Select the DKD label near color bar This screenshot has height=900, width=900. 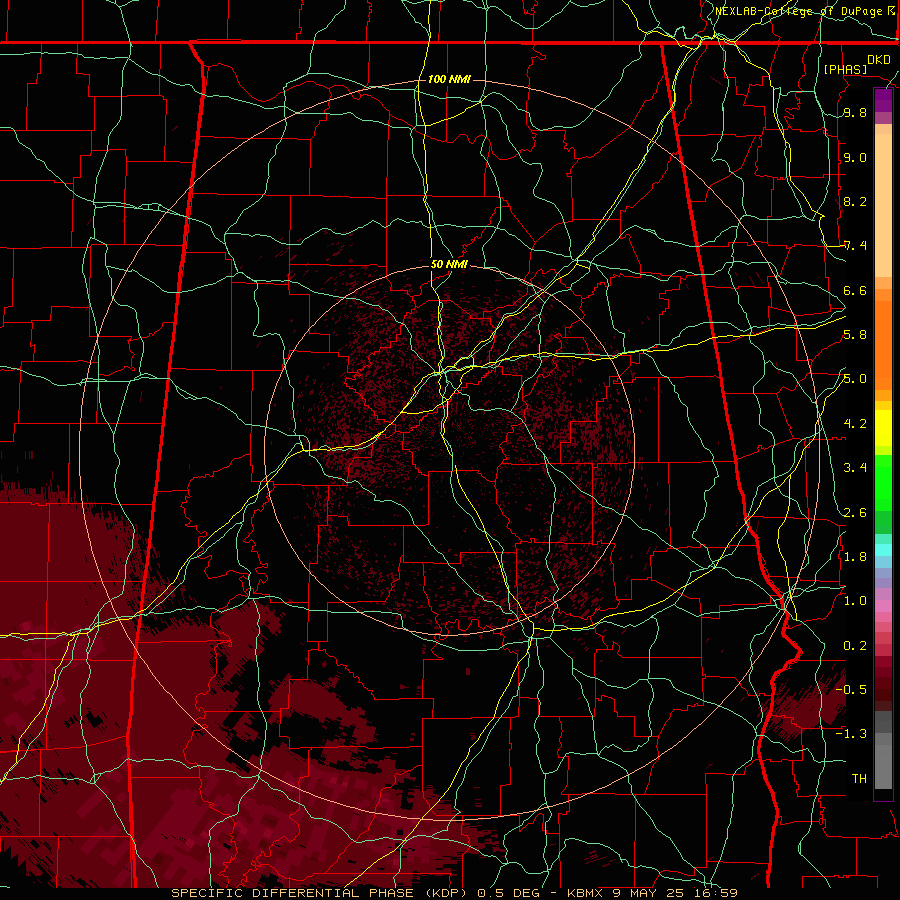click(879, 60)
